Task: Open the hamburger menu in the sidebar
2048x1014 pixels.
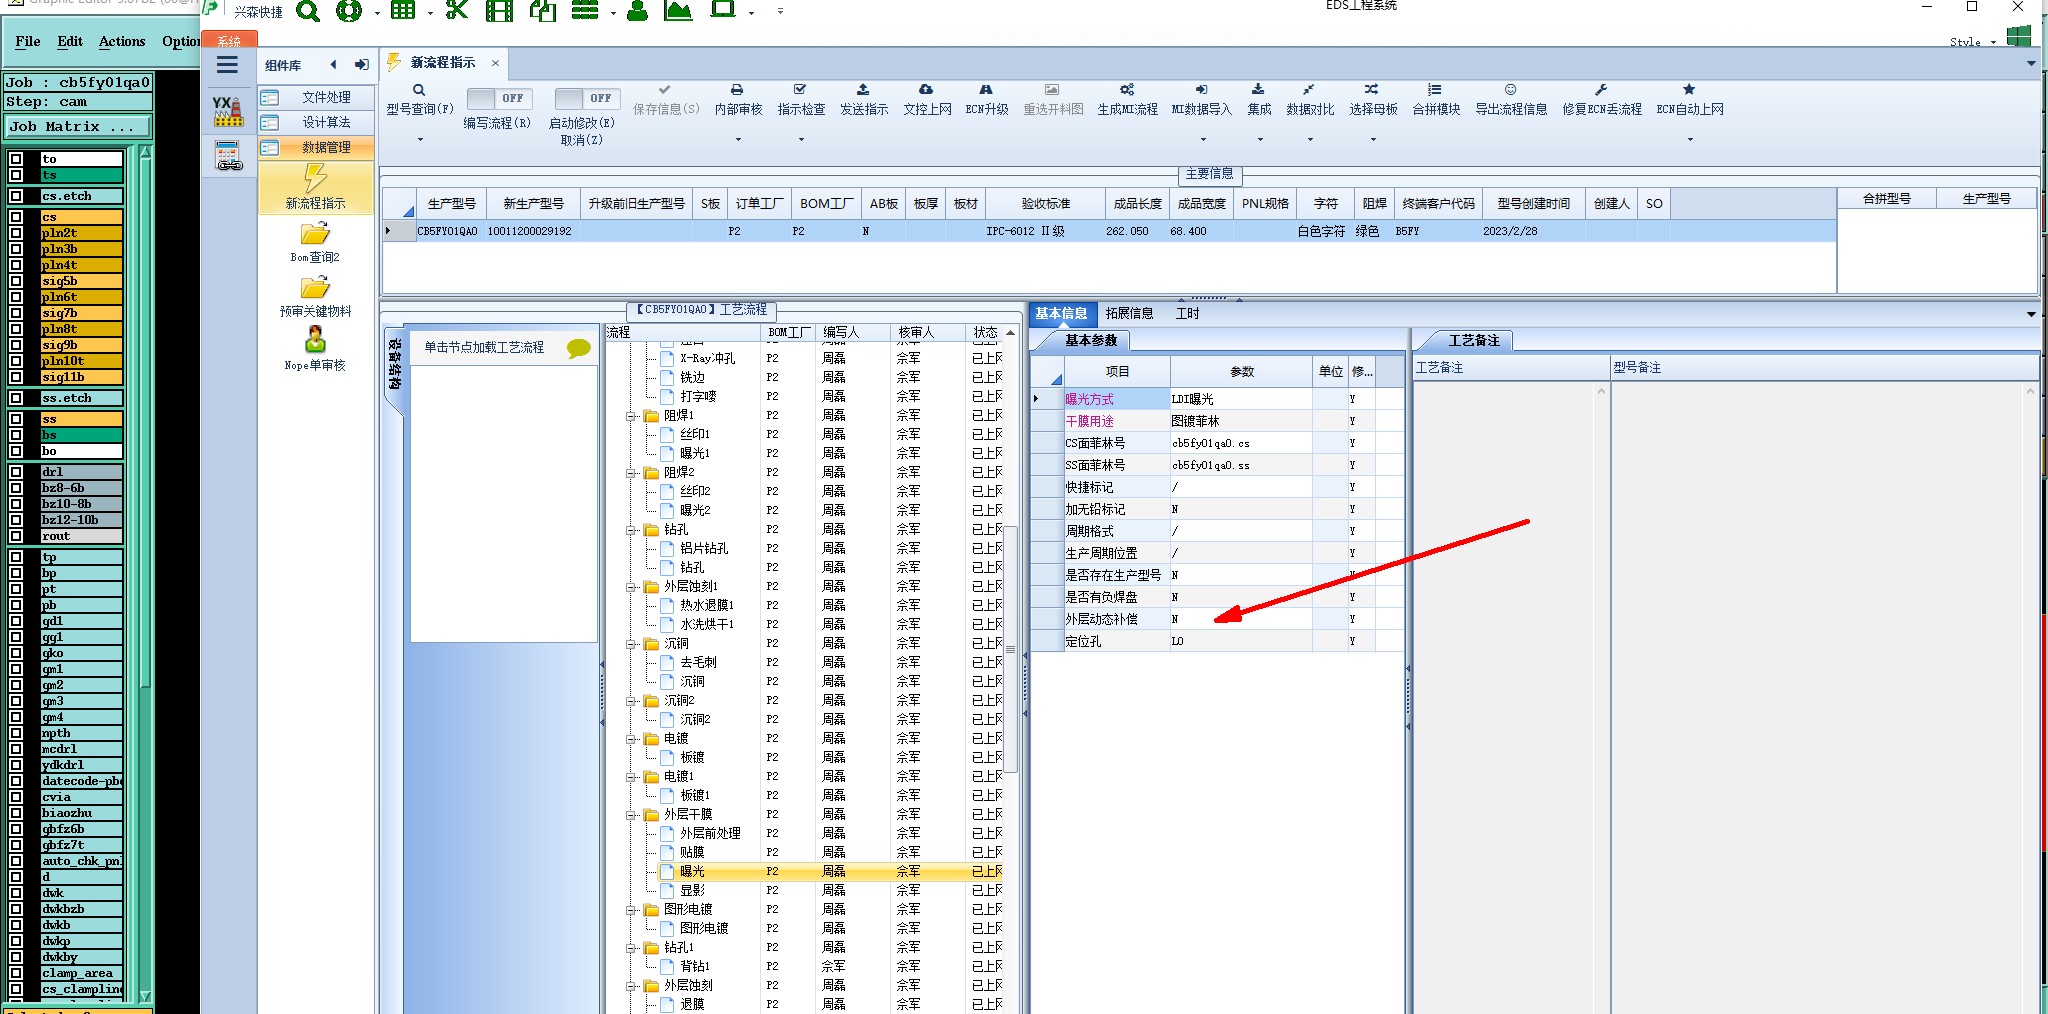Action: (x=228, y=65)
